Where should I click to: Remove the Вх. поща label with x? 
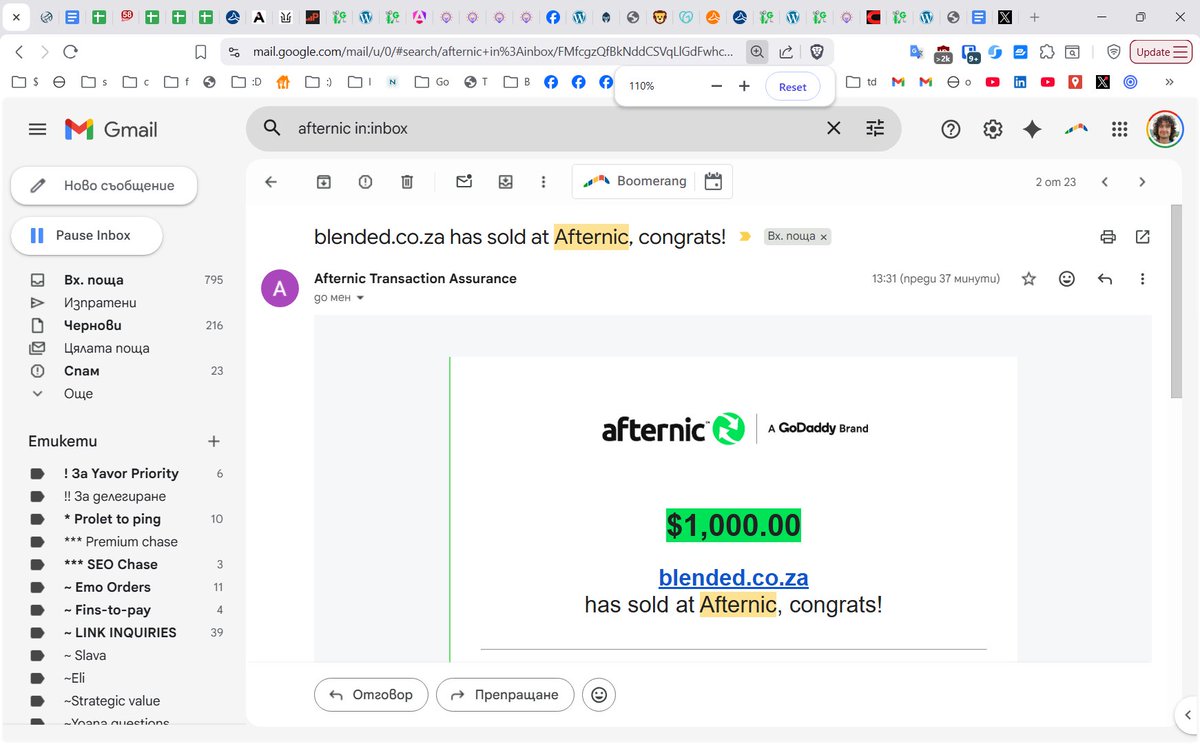(824, 237)
